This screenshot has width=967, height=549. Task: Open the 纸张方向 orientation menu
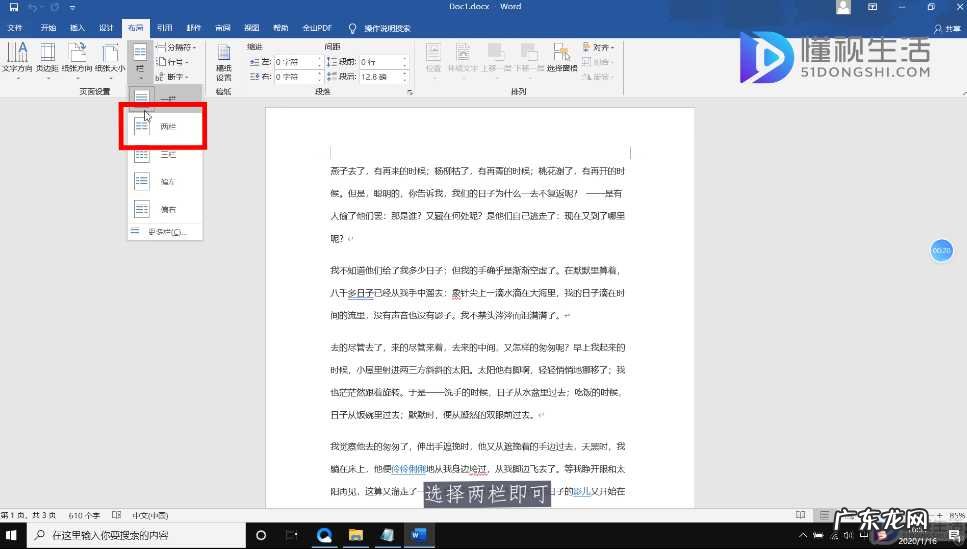click(x=77, y=60)
